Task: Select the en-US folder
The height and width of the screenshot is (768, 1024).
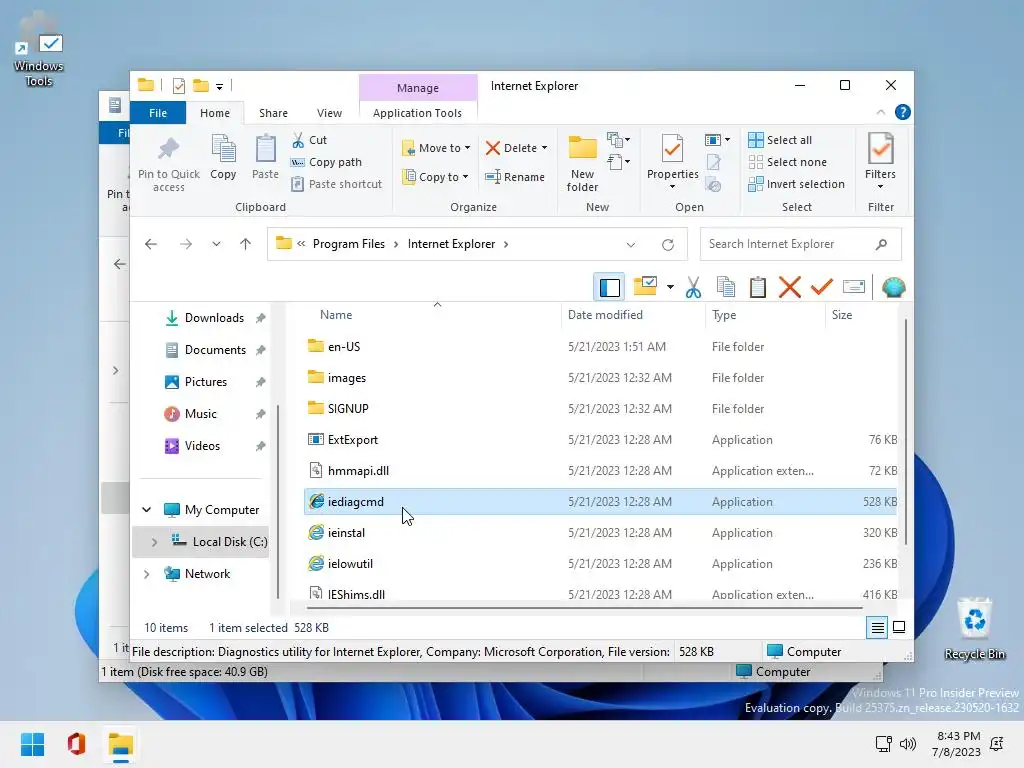Action: coord(600,347)
